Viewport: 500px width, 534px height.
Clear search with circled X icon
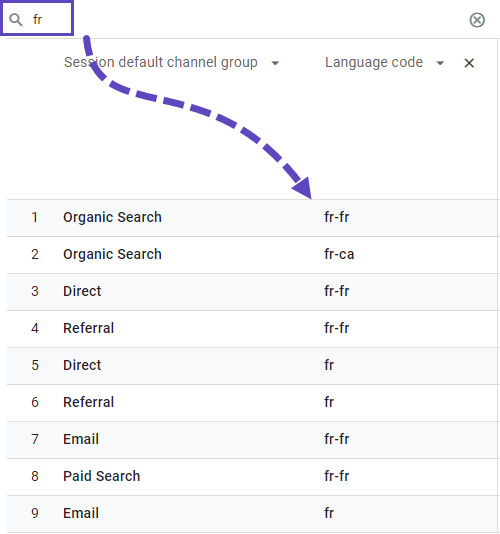tap(477, 20)
